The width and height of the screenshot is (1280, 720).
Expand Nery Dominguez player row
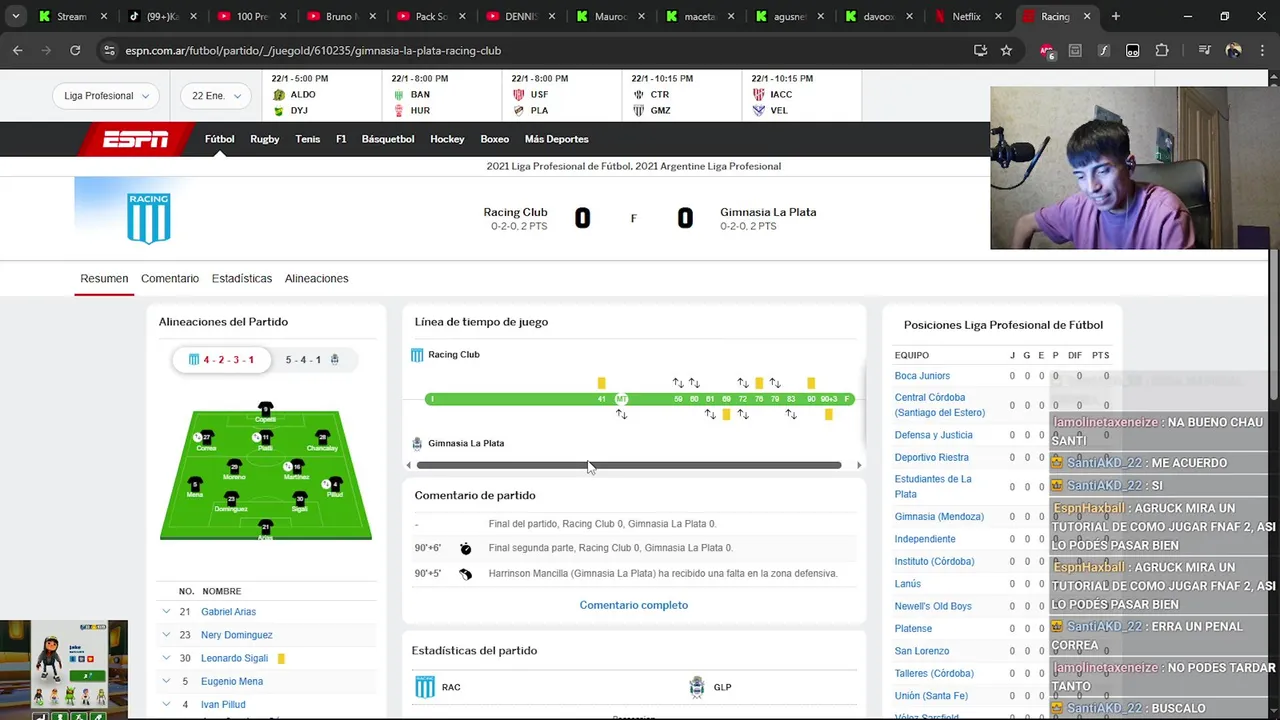point(166,635)
